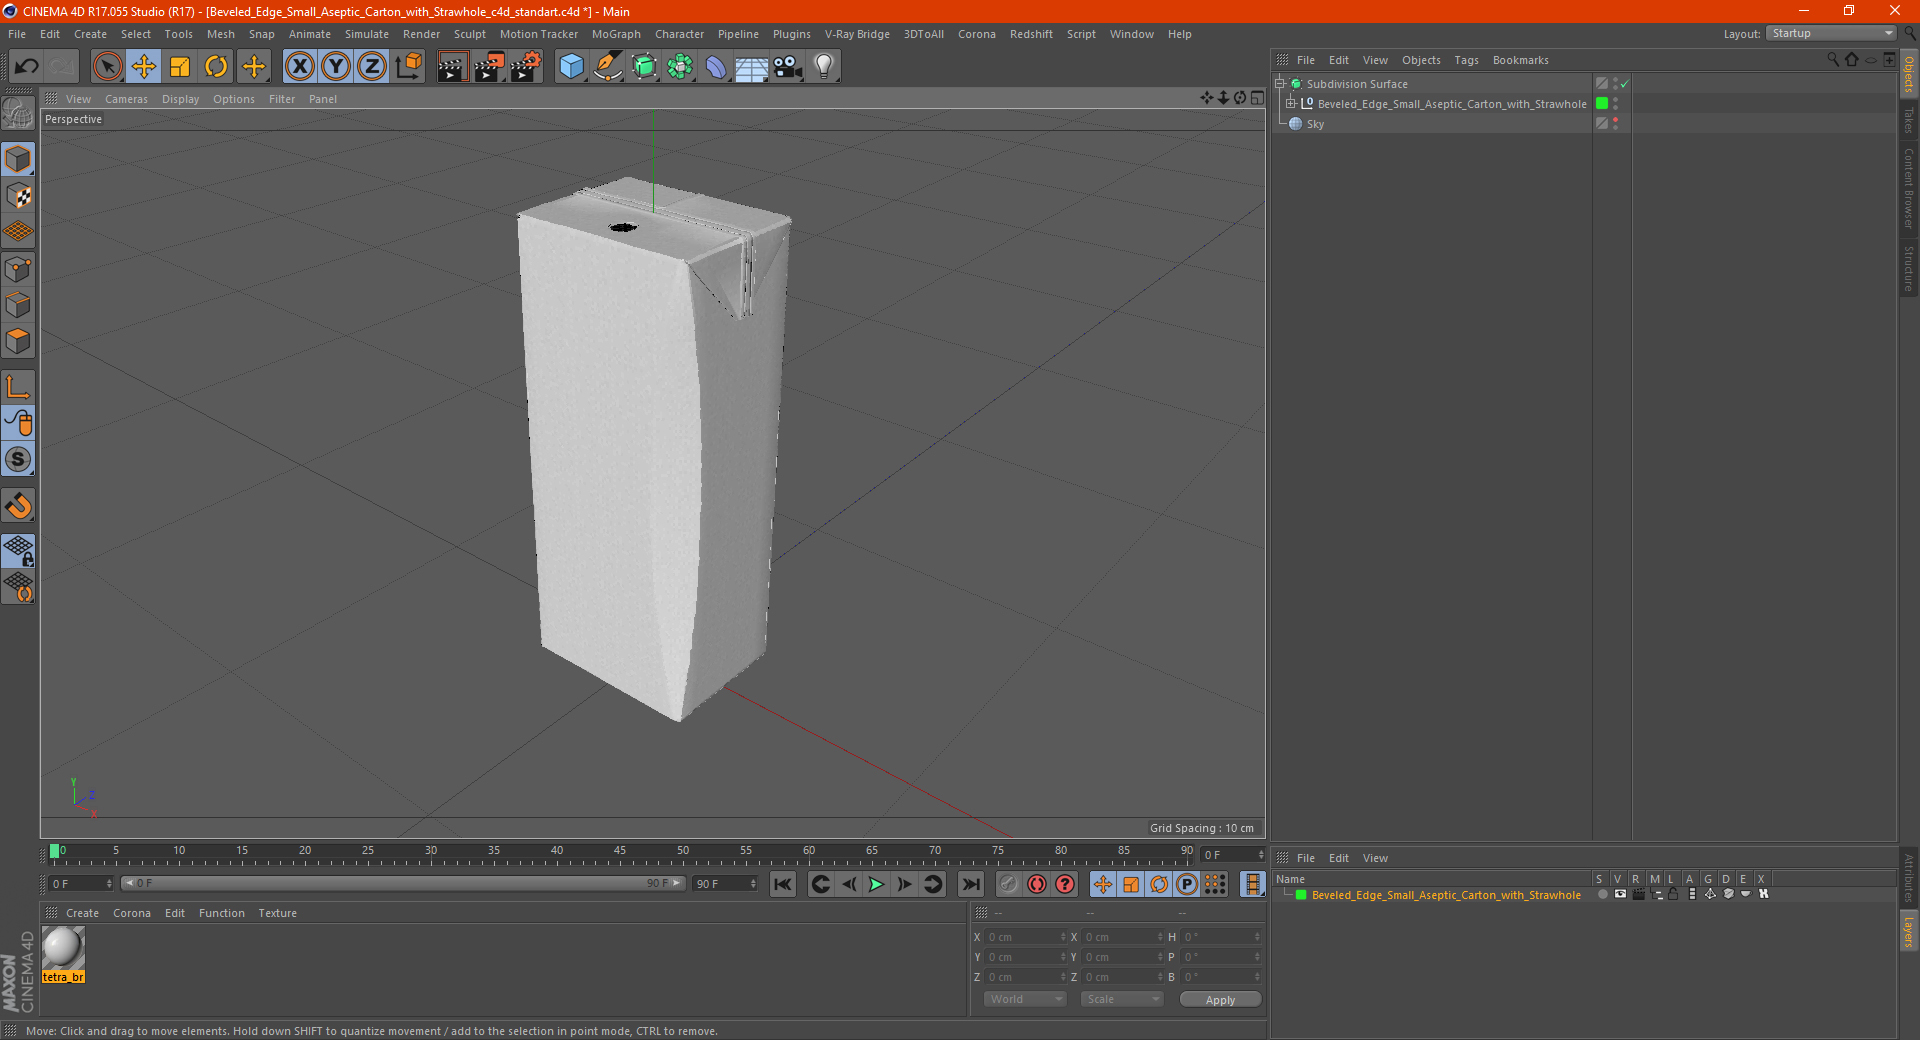Toggle X axis lock
Viewport: 1920px width, 1040px height.
(x=299, y=67)
